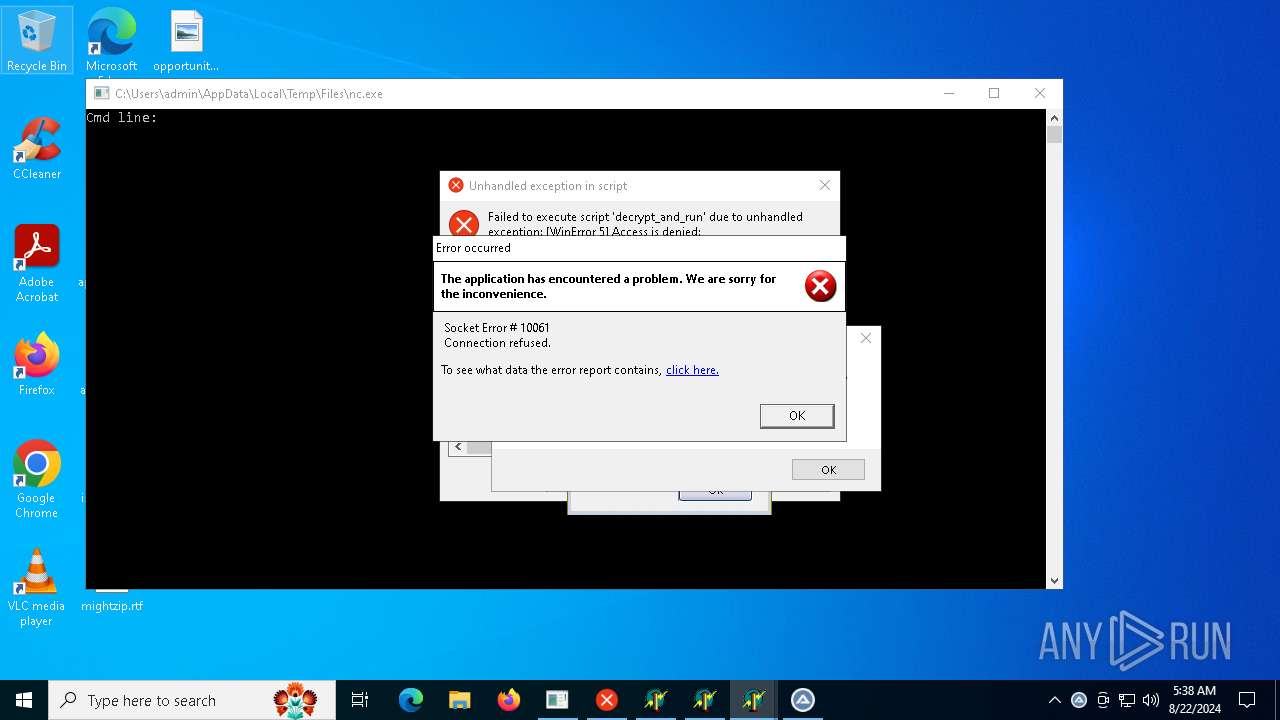Switch to the blue triangle app in the taskbar
This screenshot has width=1280, height=720.
(802, 700)
